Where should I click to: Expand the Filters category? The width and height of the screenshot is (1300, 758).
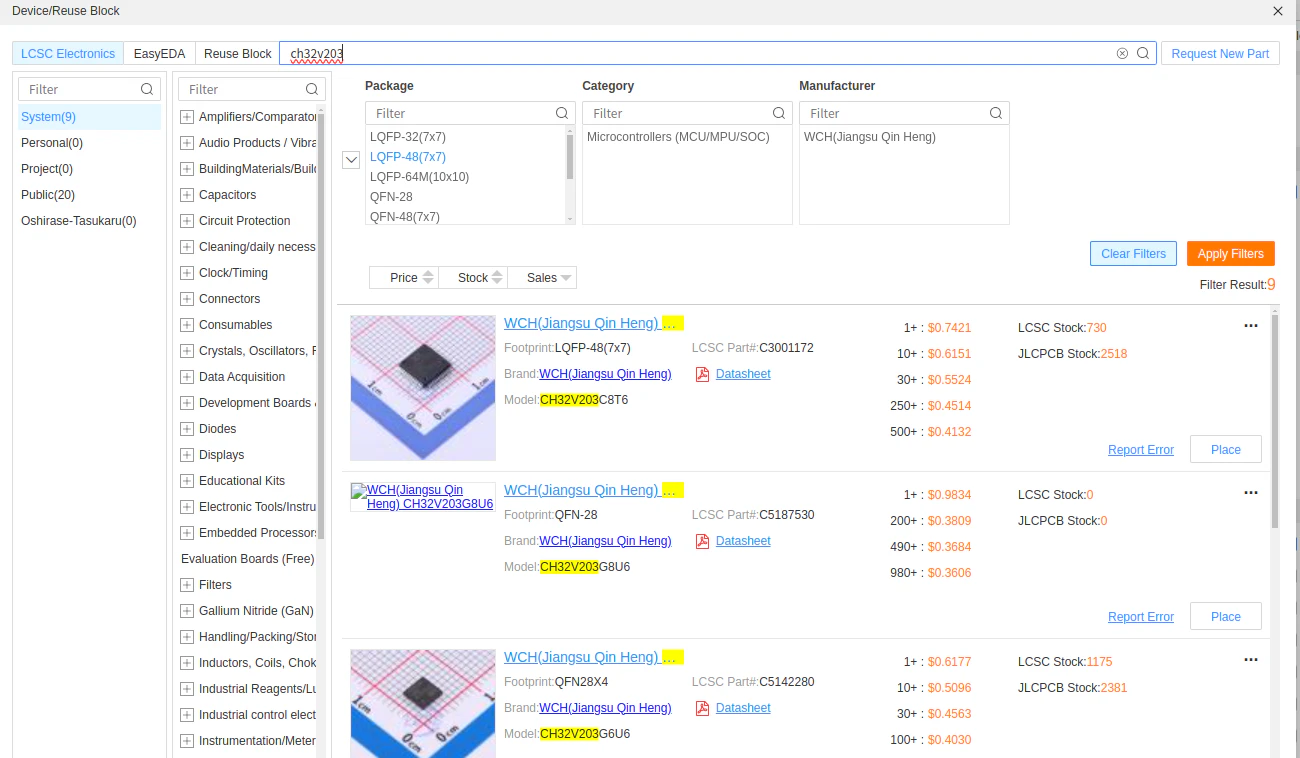tap(187, 585)
